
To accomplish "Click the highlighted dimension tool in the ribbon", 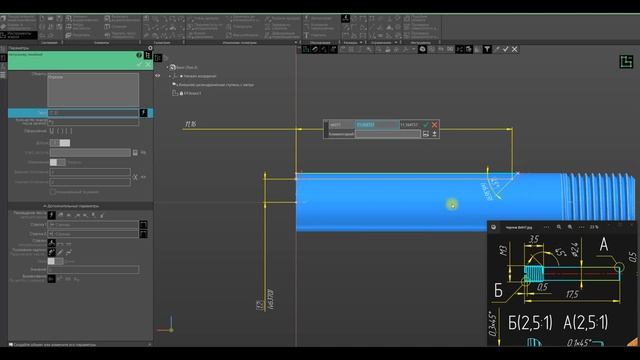I will [x=345, y=18].
